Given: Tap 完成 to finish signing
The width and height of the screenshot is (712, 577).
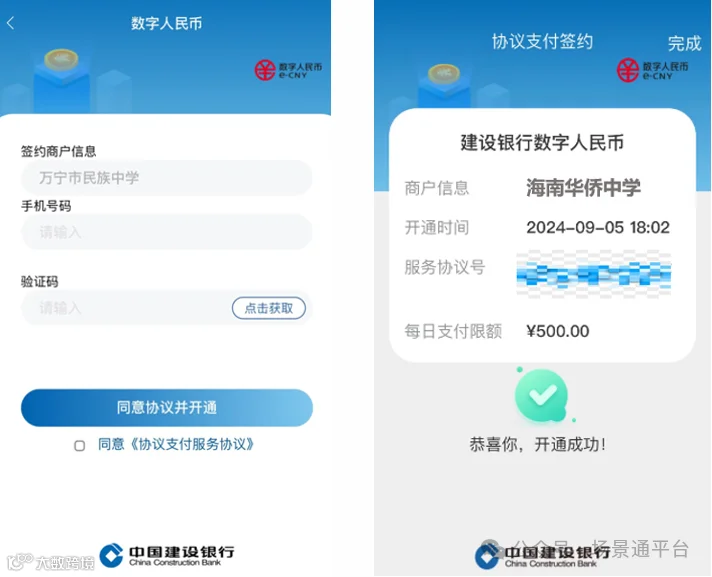Looking at the screenshot, I should pyautogui.click(x=684, y=43).
